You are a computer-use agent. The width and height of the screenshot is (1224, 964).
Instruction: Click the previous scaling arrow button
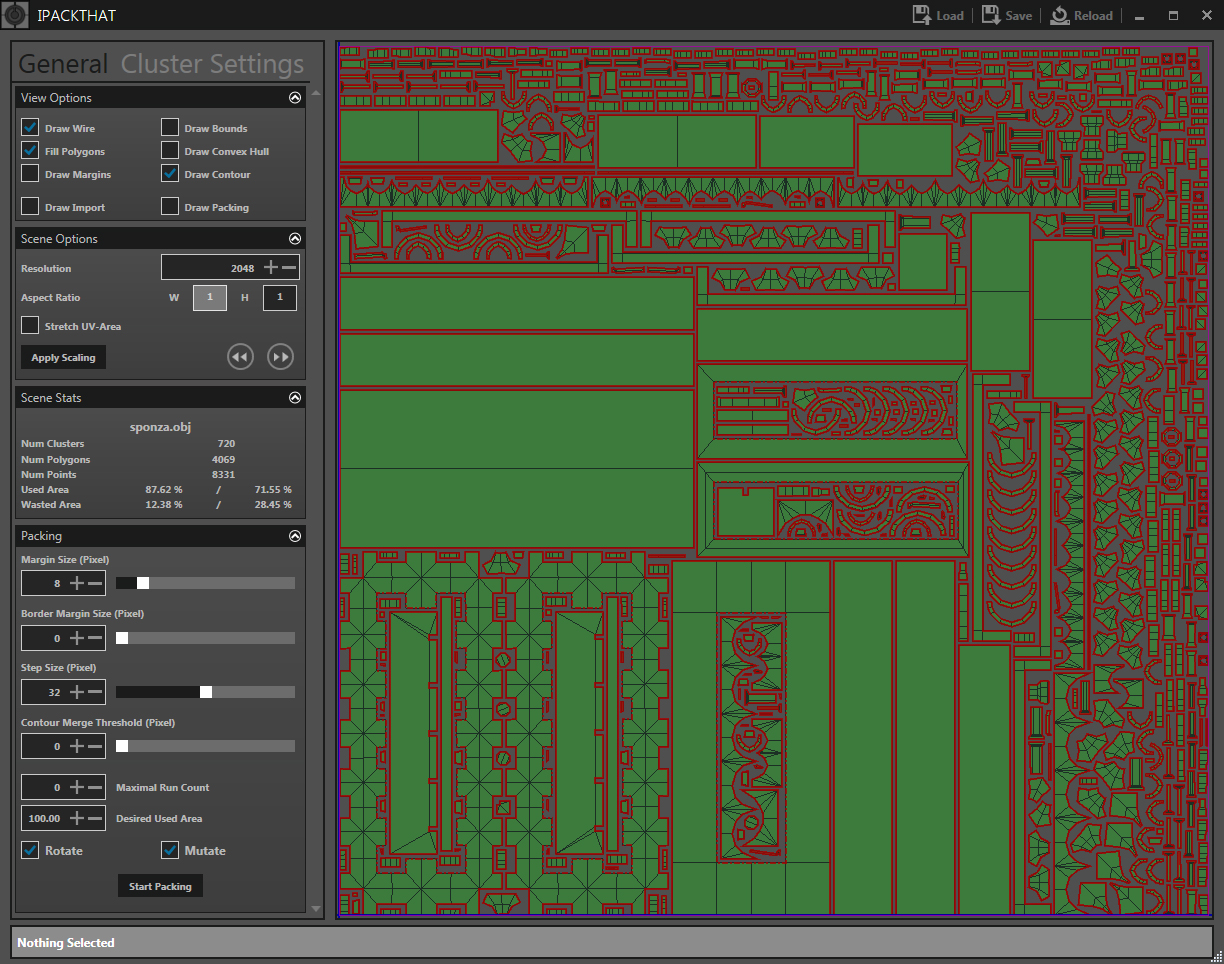pyautogui.click(x=240, y=357)
